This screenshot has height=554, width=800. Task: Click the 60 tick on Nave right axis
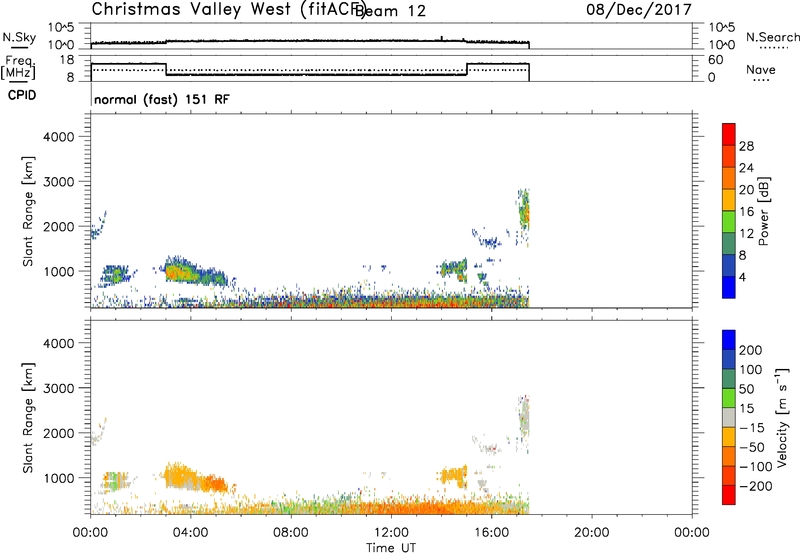[716, 60]
